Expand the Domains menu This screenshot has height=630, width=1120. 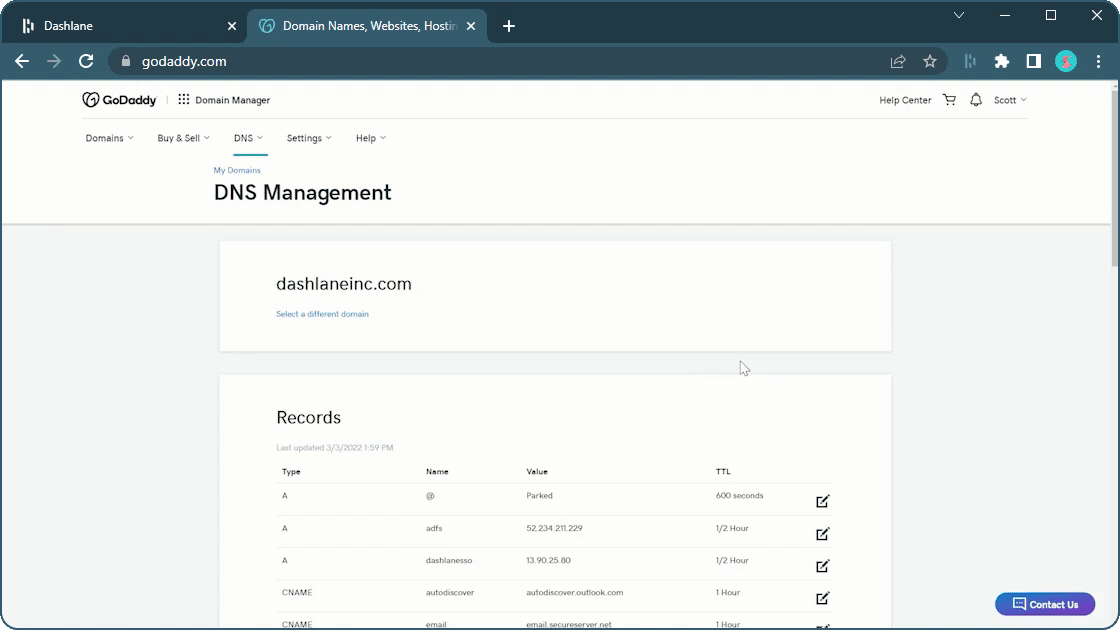pyautogui.click(x=109, y=138)
